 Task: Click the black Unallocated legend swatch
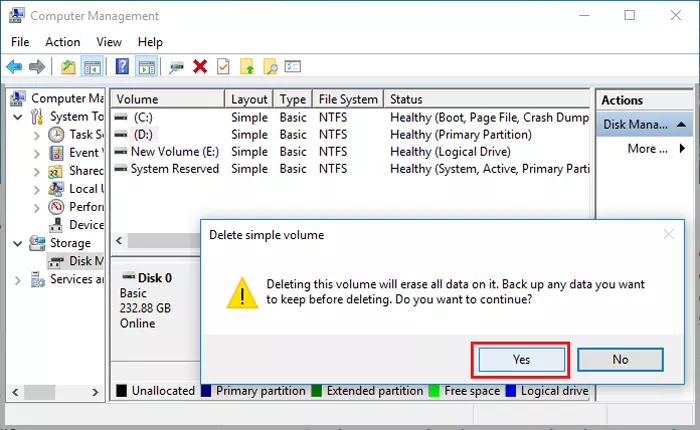121,391
